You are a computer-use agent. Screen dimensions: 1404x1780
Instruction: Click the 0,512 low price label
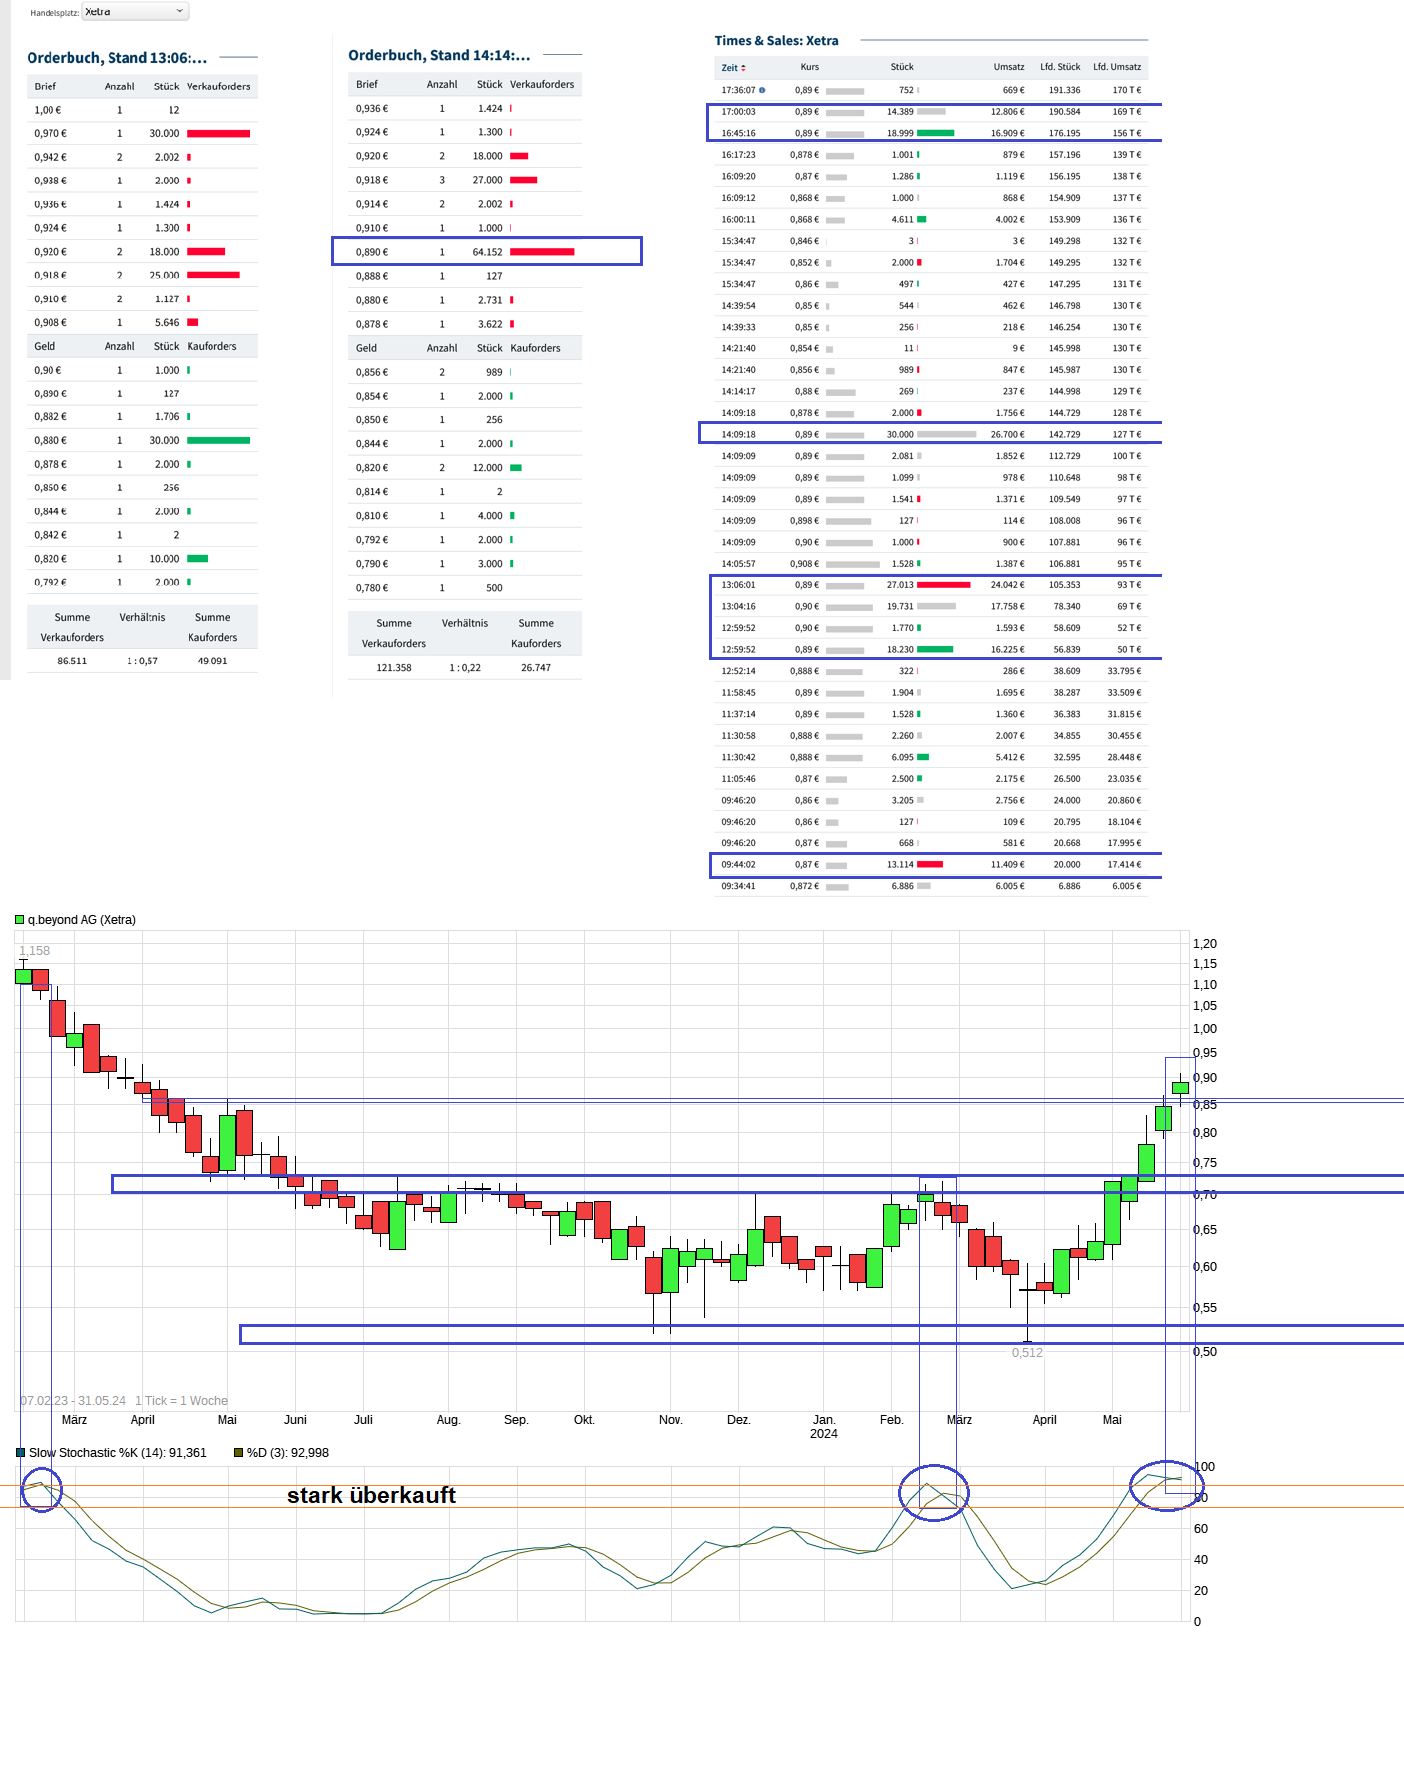[x=1027, y=1353]
